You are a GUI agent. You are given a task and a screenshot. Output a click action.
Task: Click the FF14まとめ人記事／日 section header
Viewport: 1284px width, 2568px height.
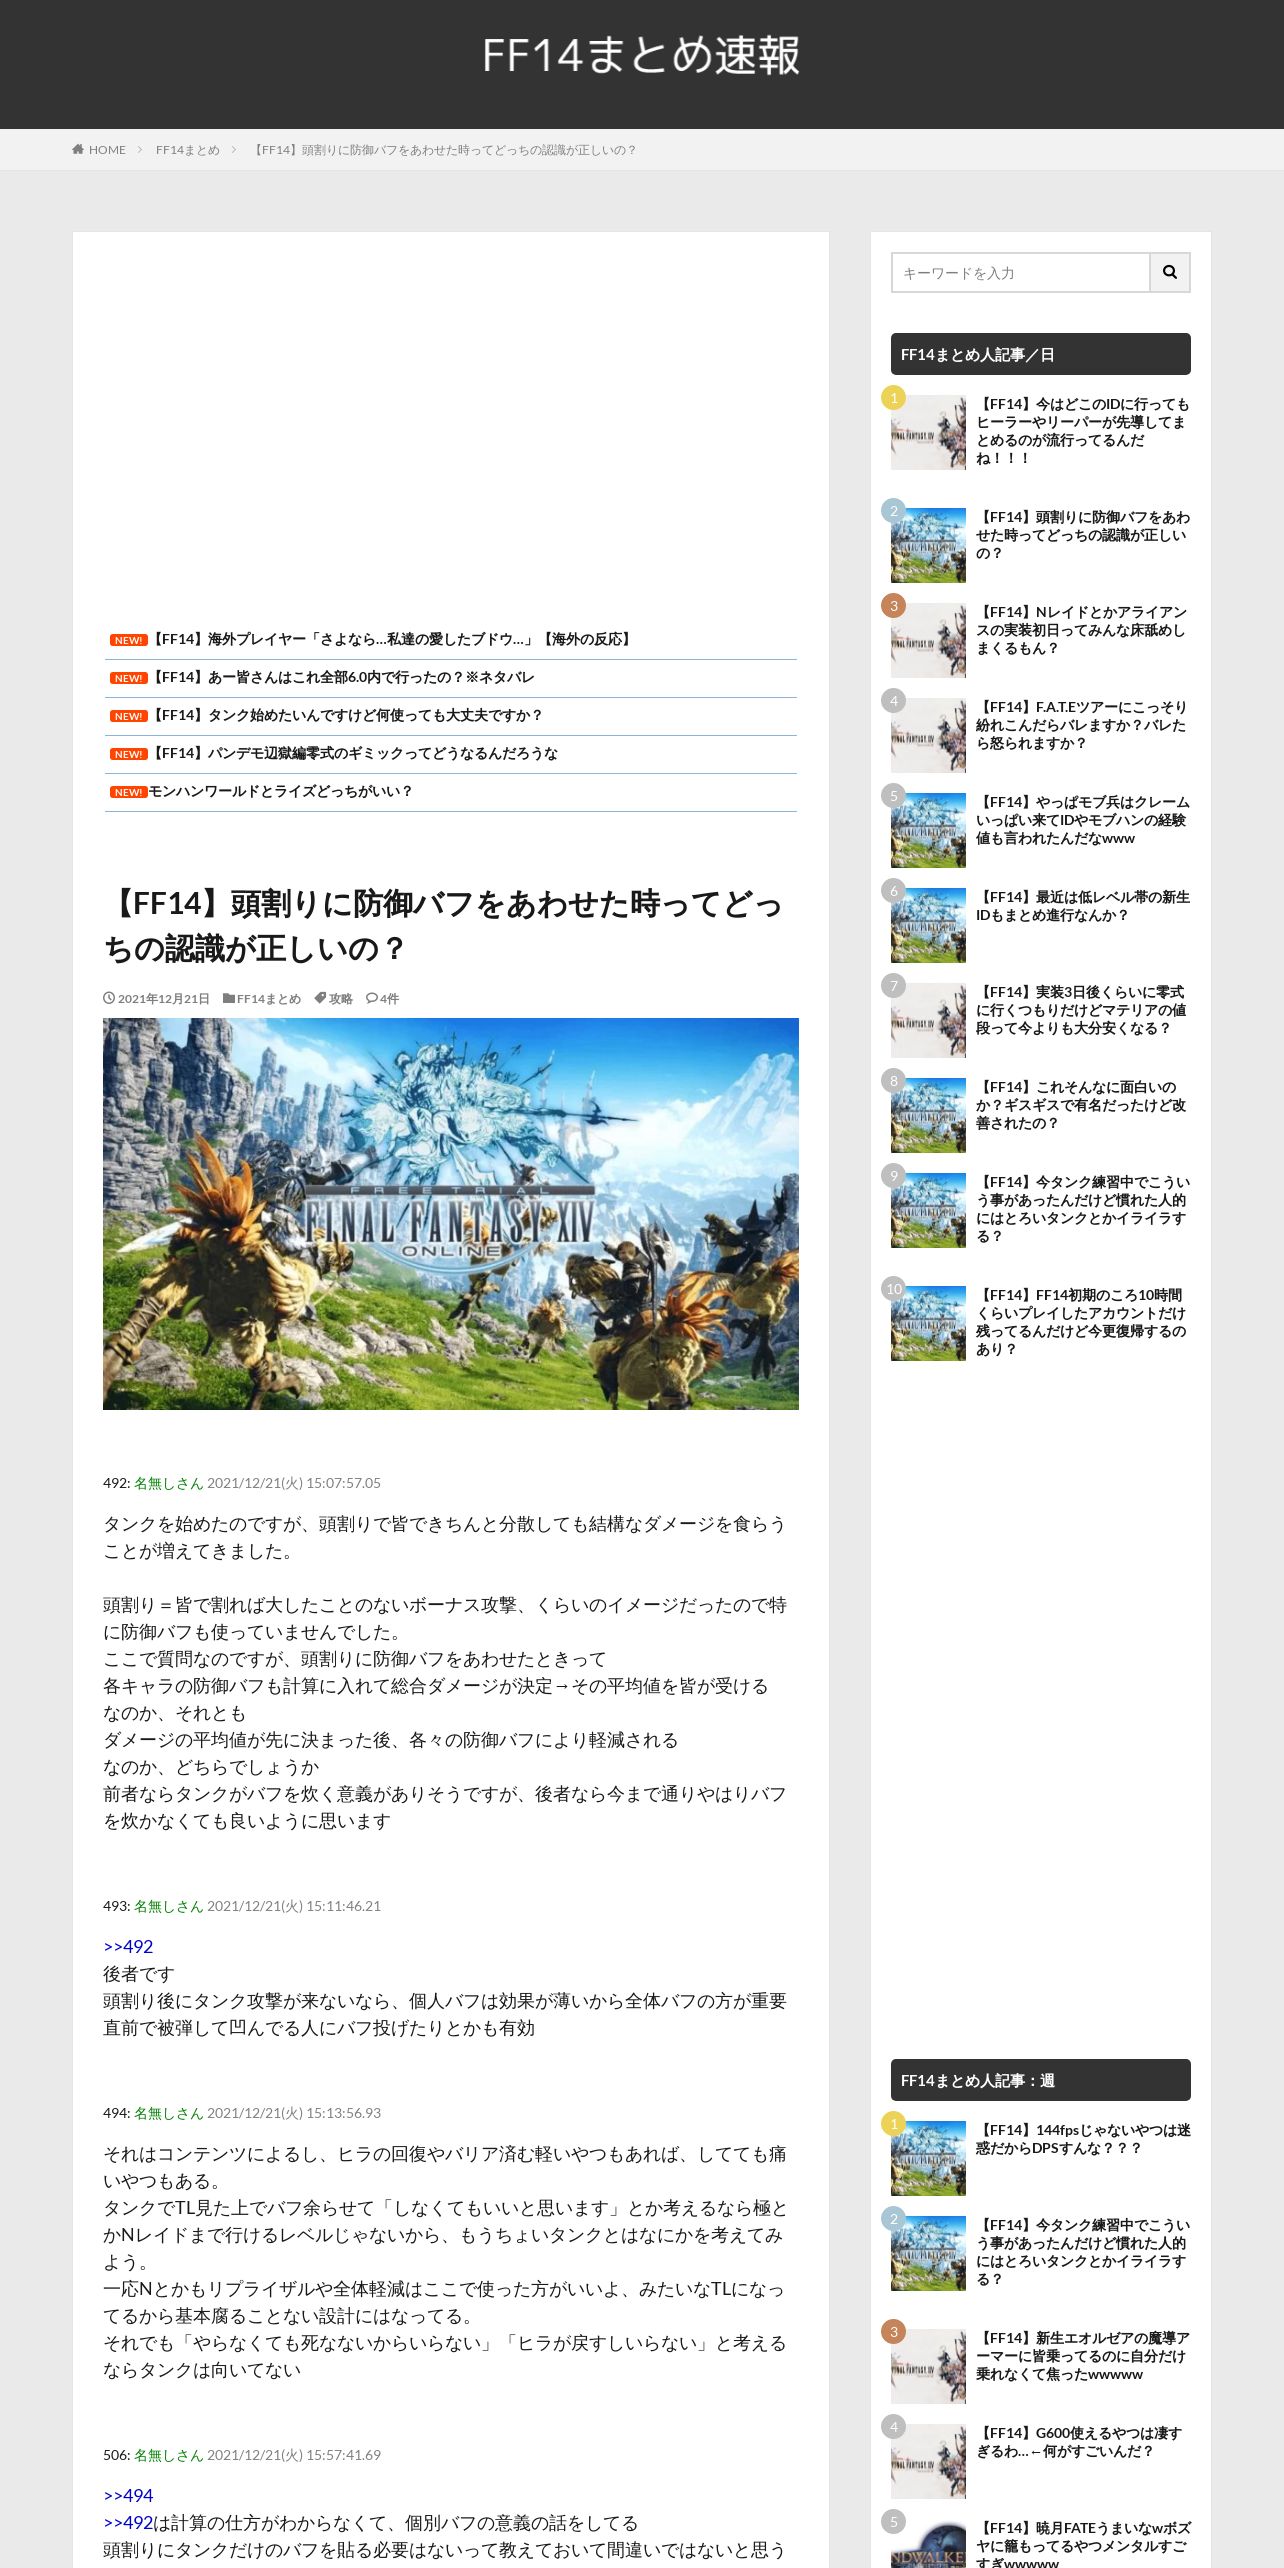pyautogui.click(x=1041, y=354)
